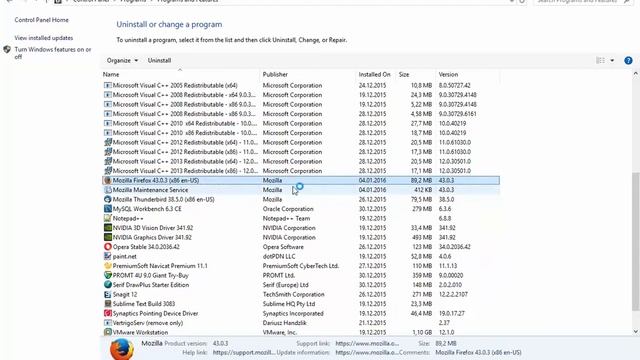640x360 pixels.
Task: Click the 8.0.50727.42 version cell
Action: point(454,85)
